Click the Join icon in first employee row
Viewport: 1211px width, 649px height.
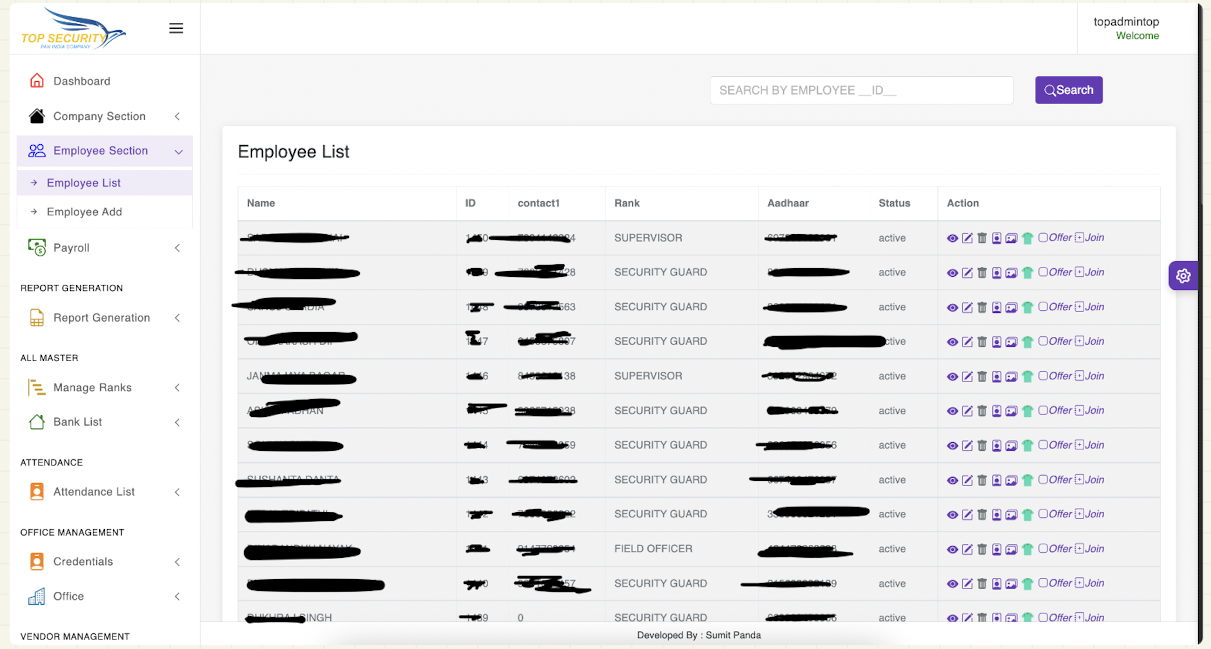pos(1089,238)
